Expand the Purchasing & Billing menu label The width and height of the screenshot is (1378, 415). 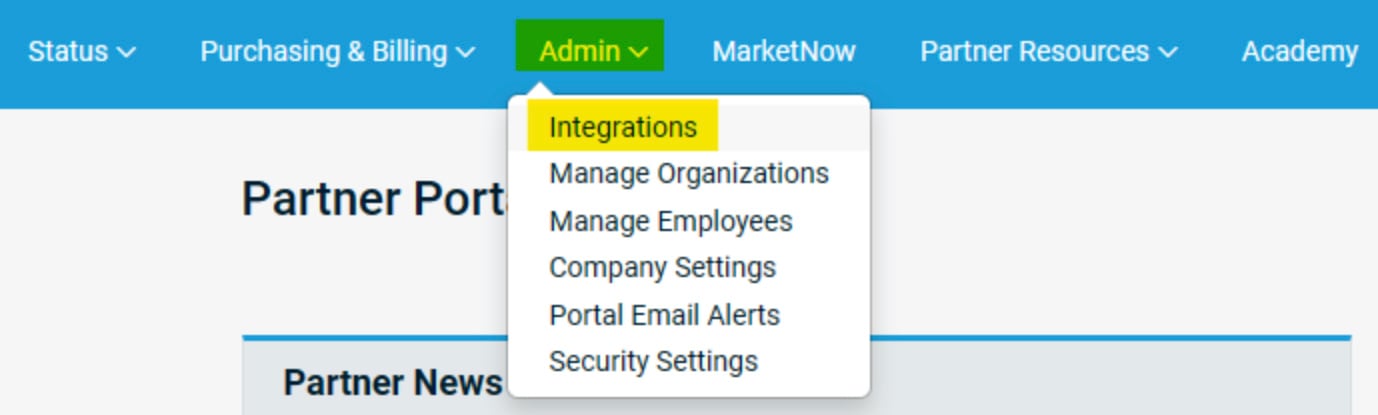pos(323,51)
